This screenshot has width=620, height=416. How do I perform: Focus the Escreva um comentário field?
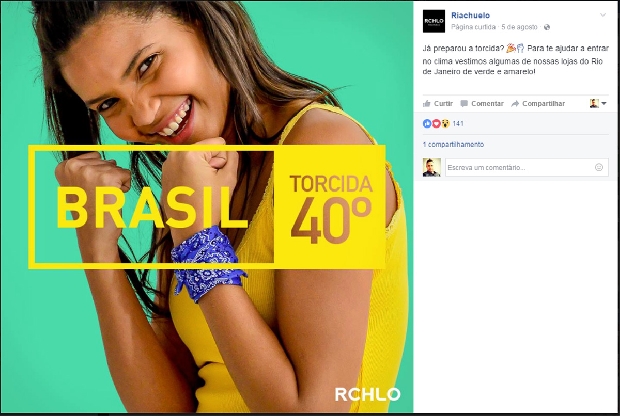point(527,167)
